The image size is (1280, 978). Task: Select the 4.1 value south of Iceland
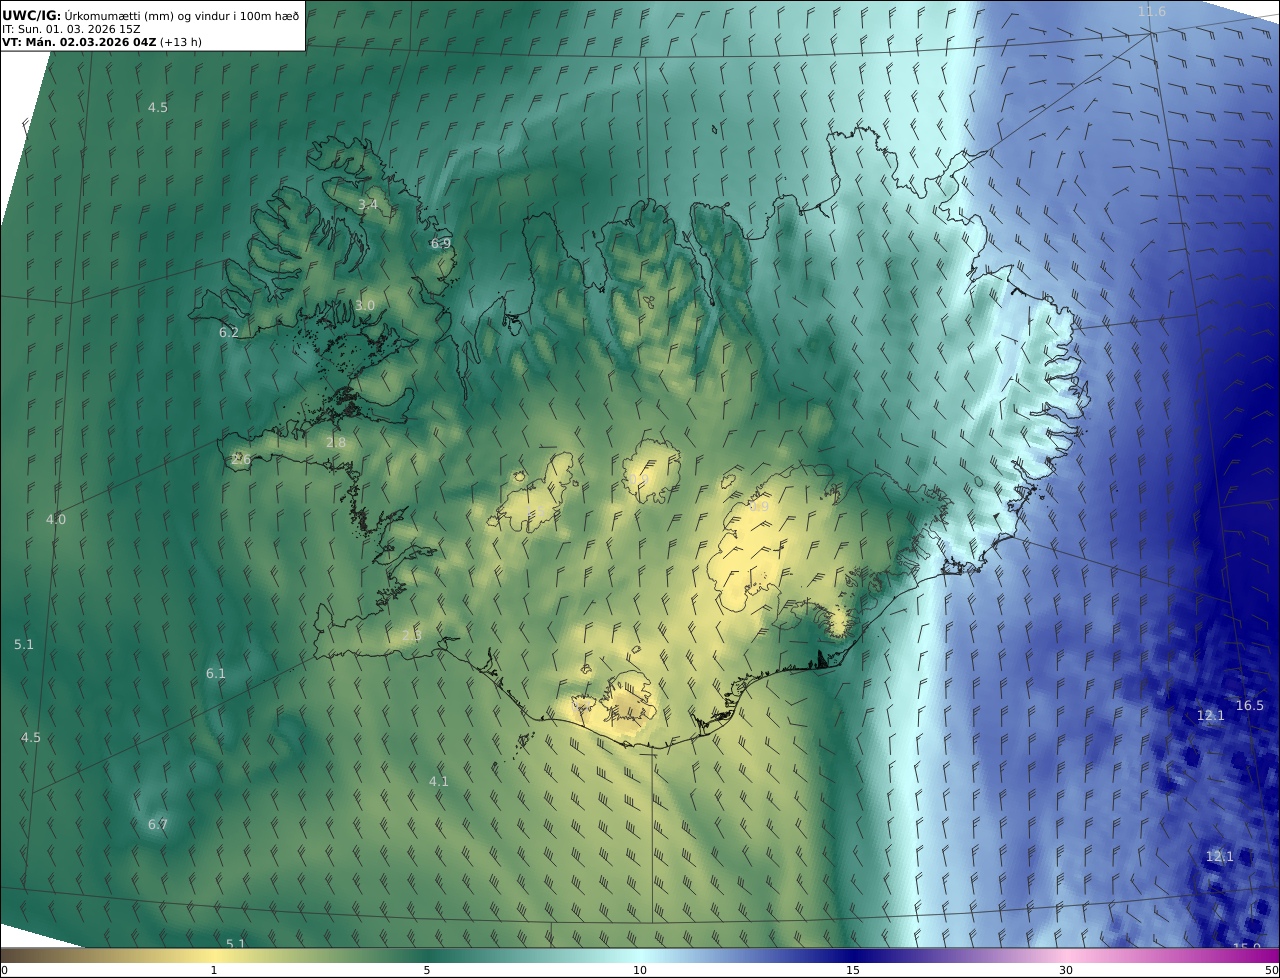click(x=439, y=781)
